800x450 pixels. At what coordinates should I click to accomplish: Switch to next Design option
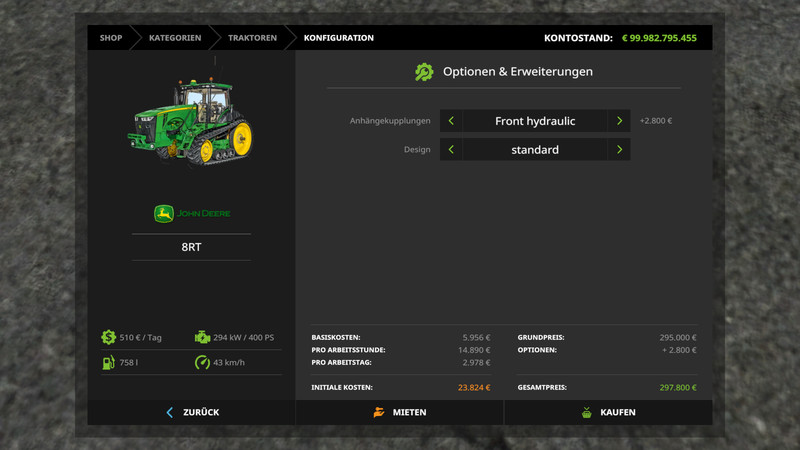tap(619, 150)
